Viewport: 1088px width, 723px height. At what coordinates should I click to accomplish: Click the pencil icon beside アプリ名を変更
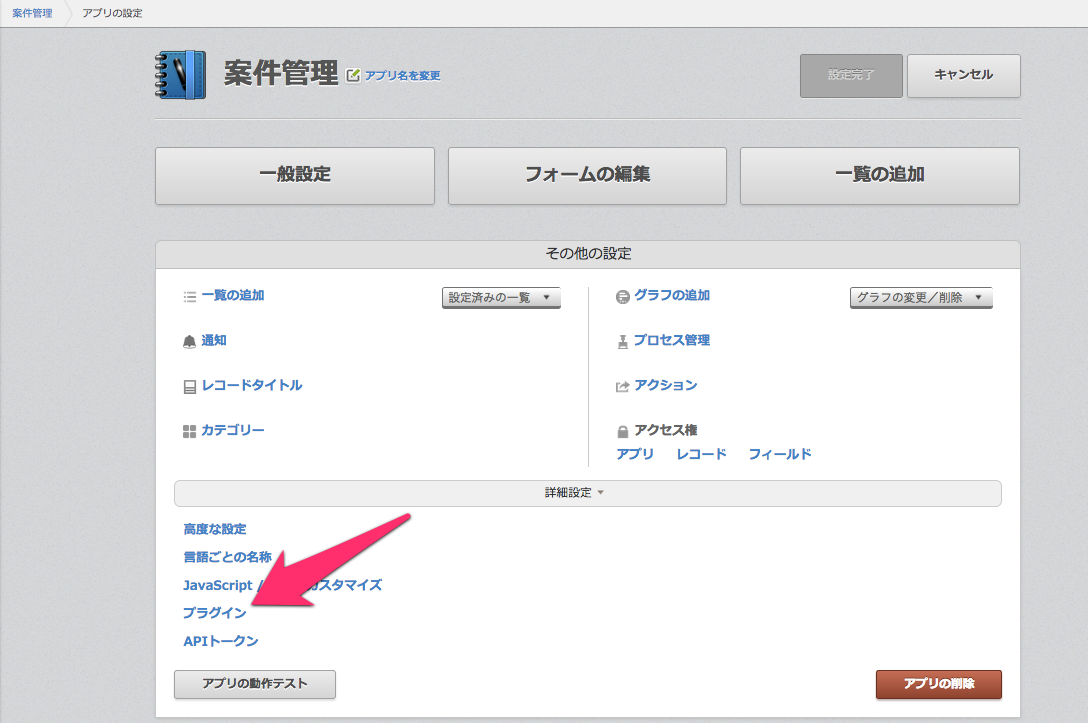353,75
